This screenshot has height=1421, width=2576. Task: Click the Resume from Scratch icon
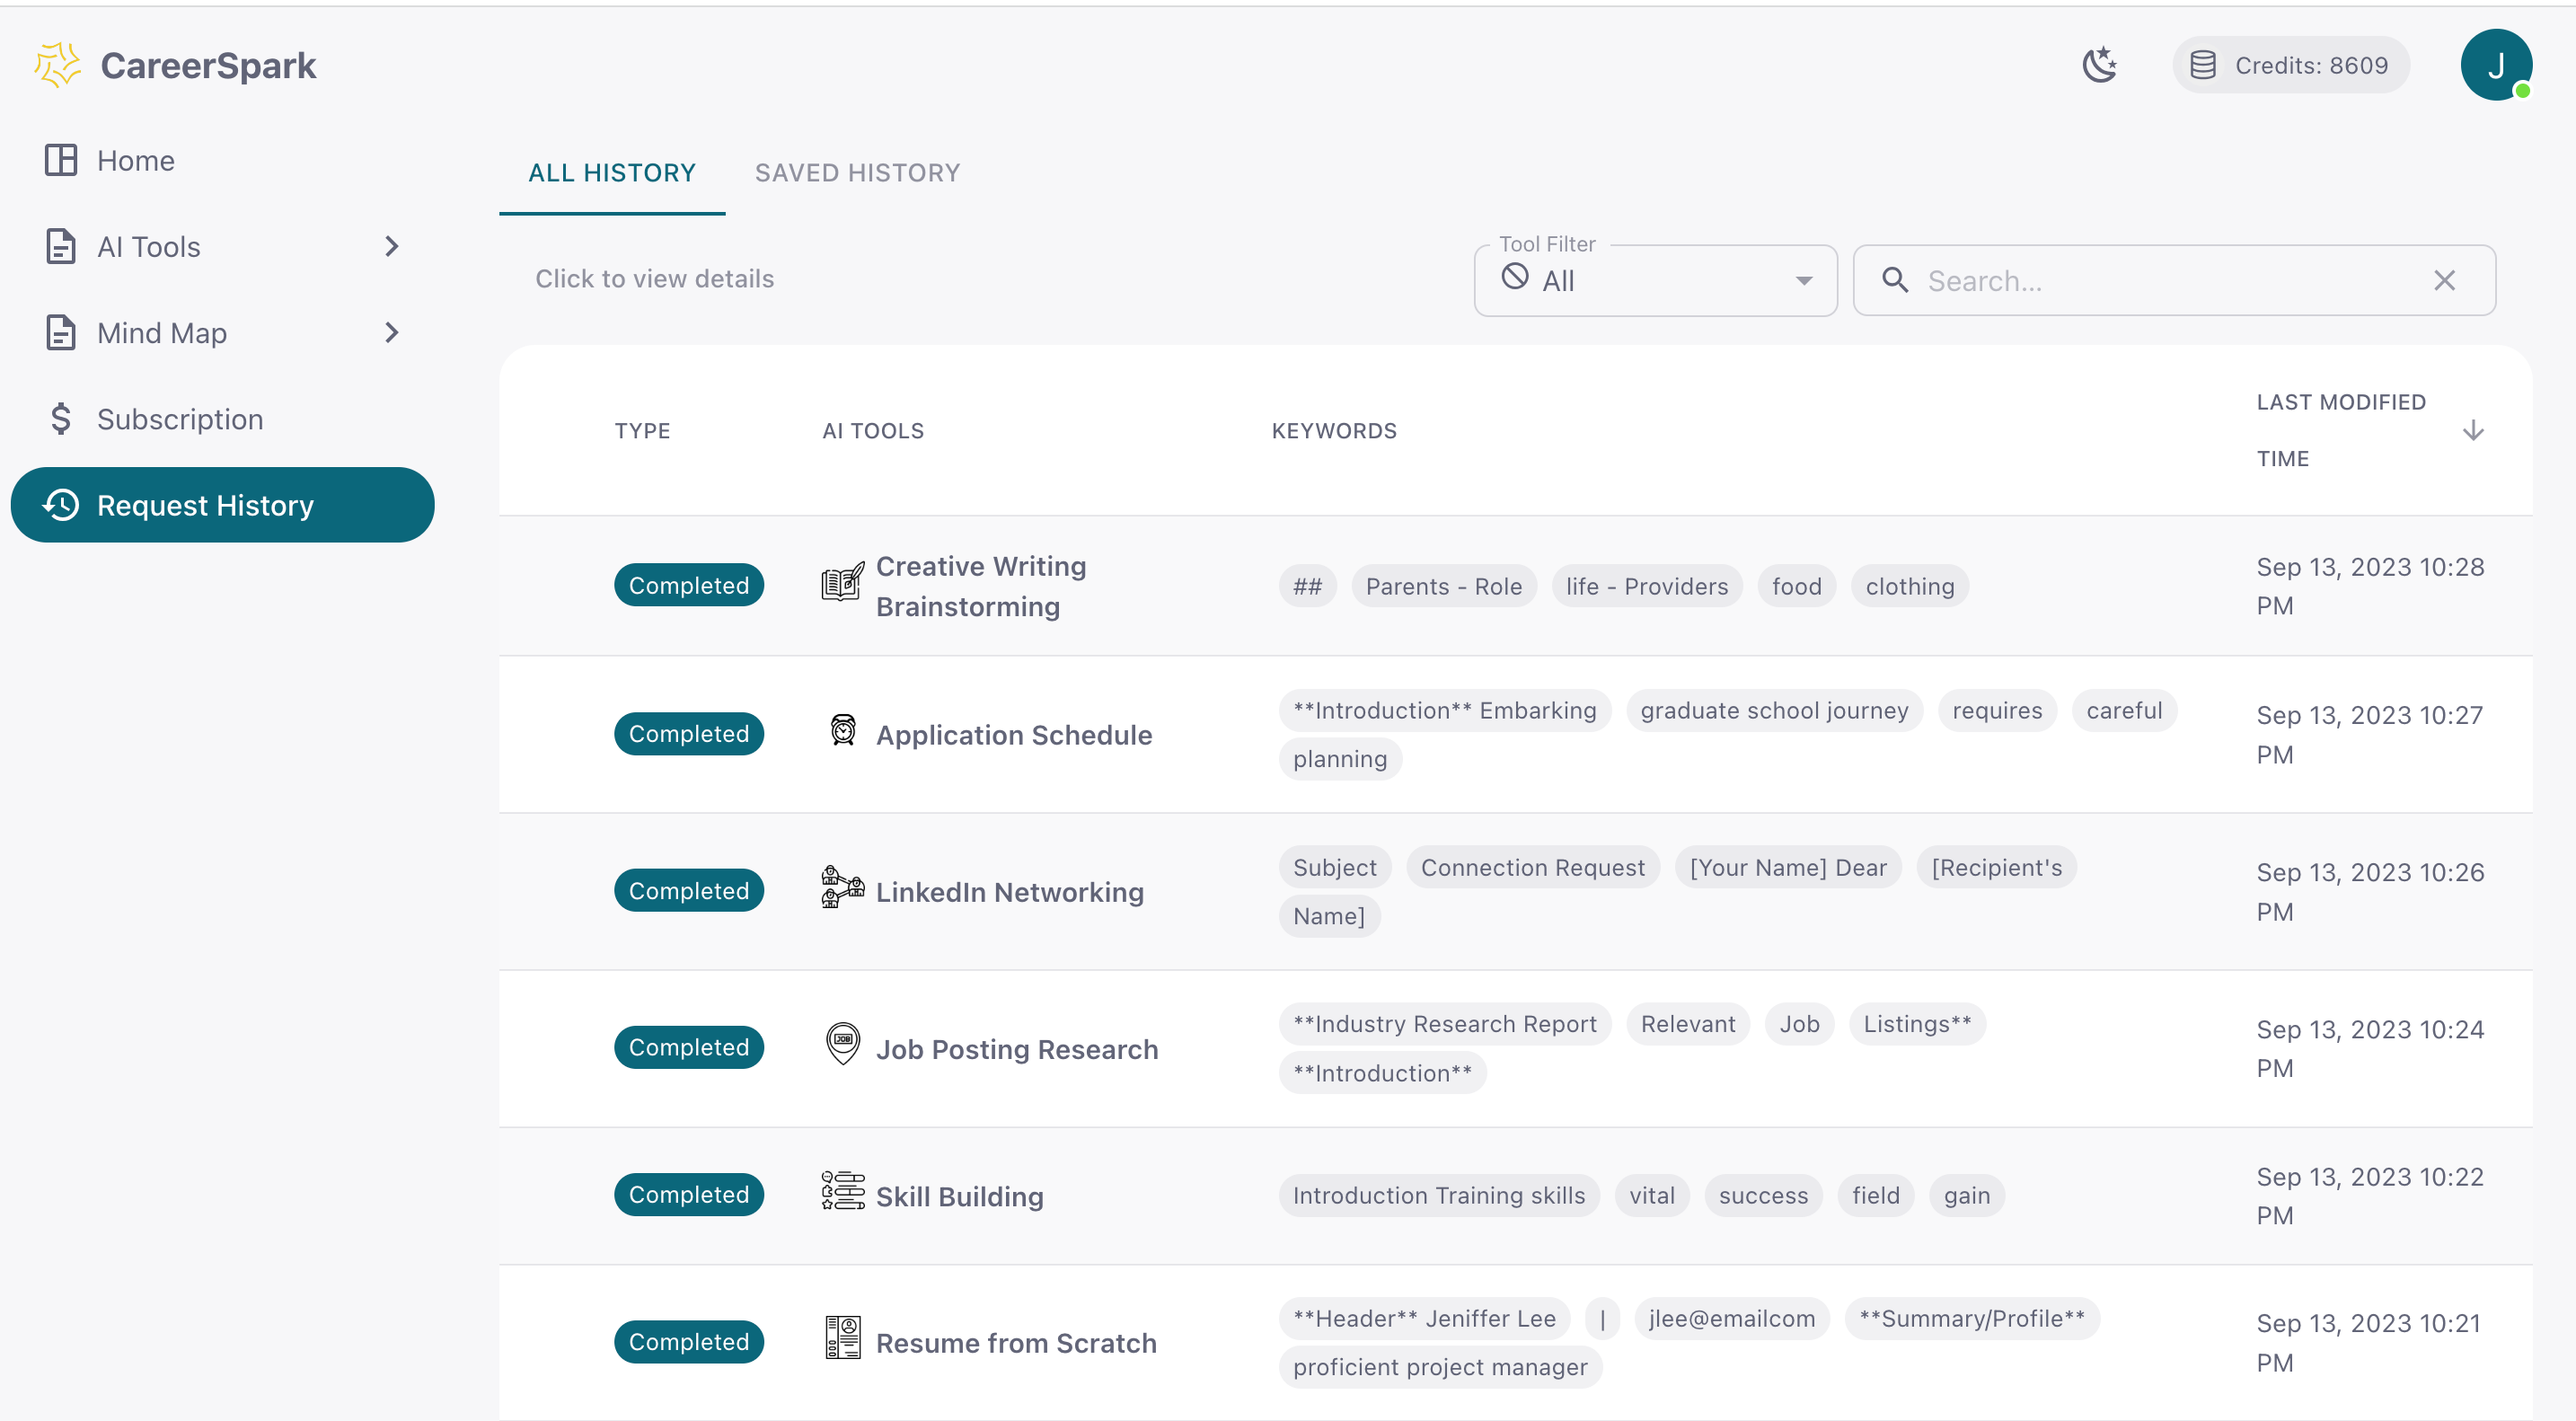coord(843,1339)
